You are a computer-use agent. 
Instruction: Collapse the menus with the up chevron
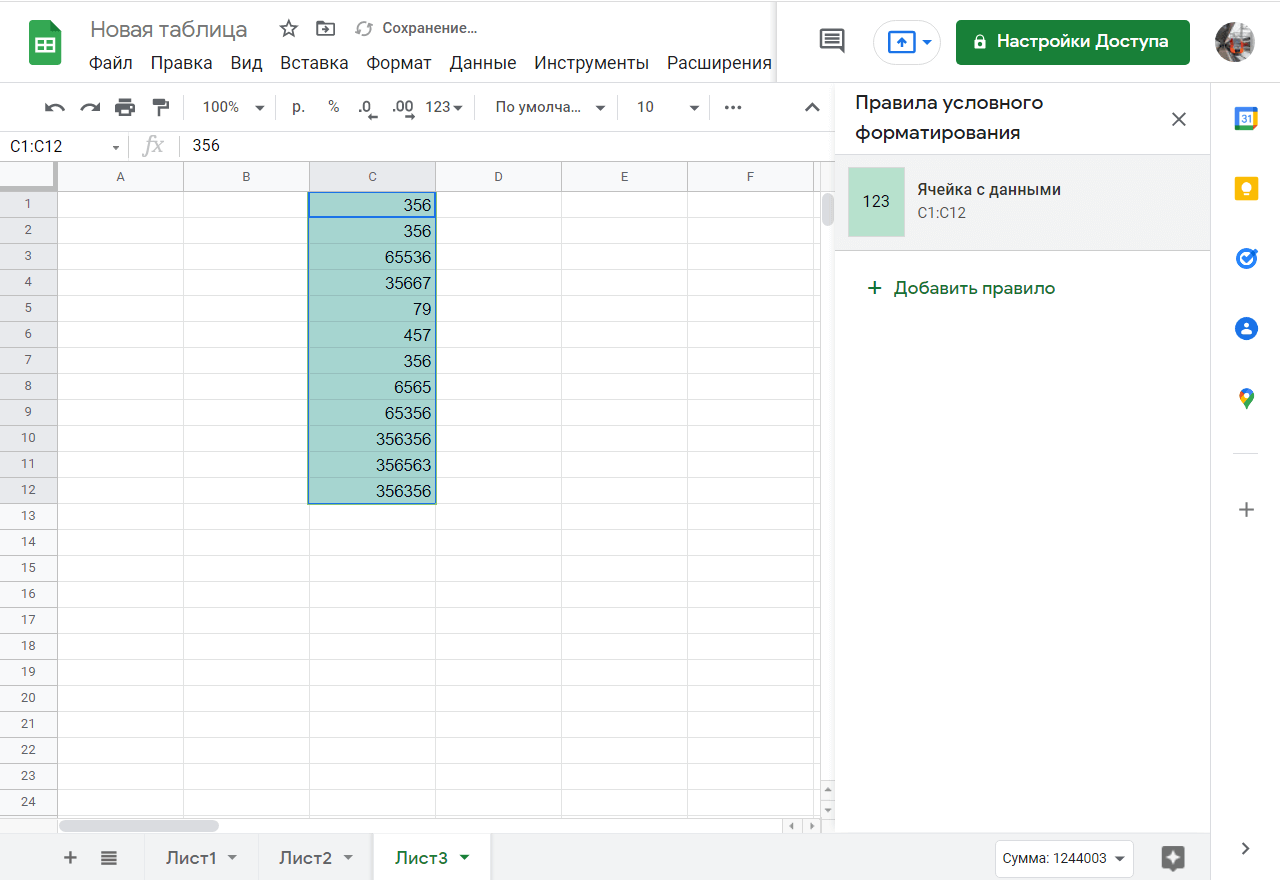812,107
